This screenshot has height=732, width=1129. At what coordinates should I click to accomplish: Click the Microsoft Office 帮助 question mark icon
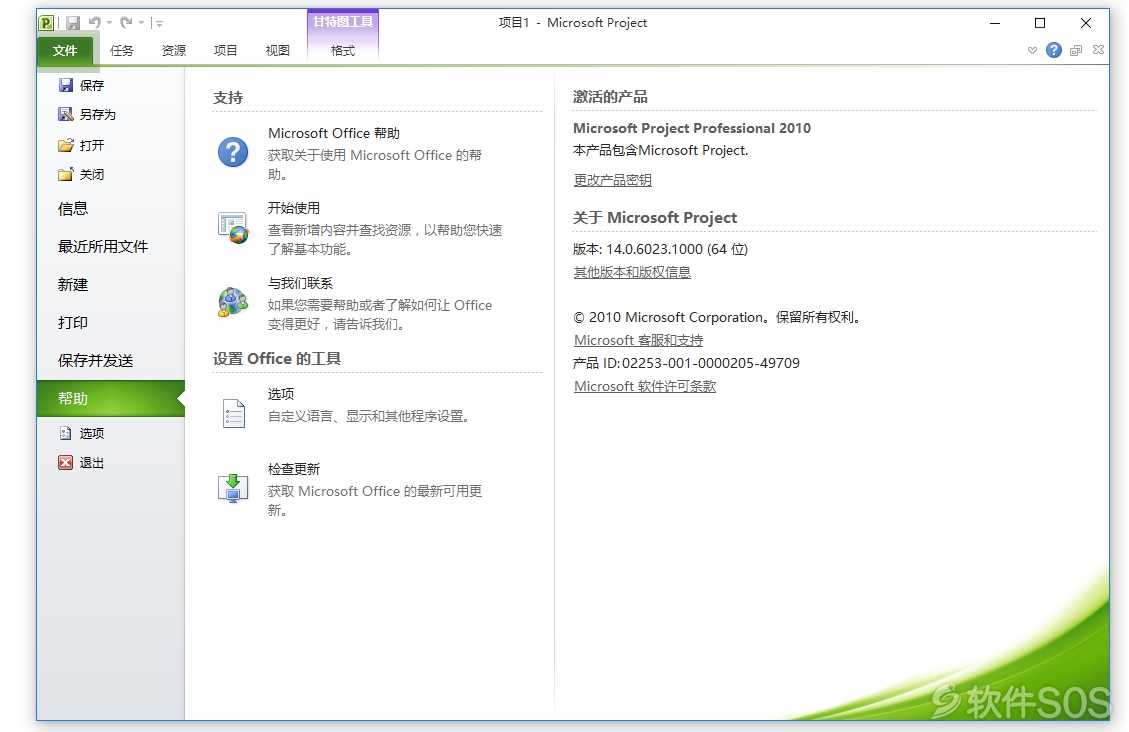coord(233,153)
